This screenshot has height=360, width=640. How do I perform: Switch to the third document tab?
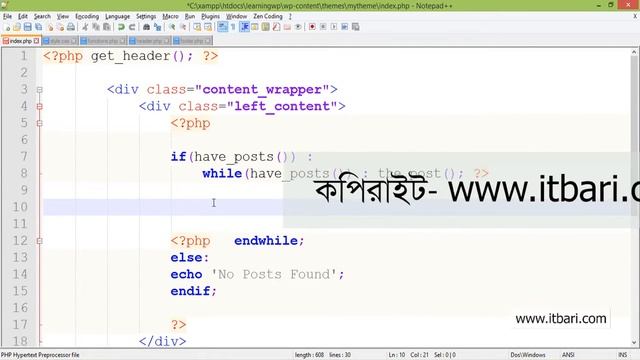[103, 41]
